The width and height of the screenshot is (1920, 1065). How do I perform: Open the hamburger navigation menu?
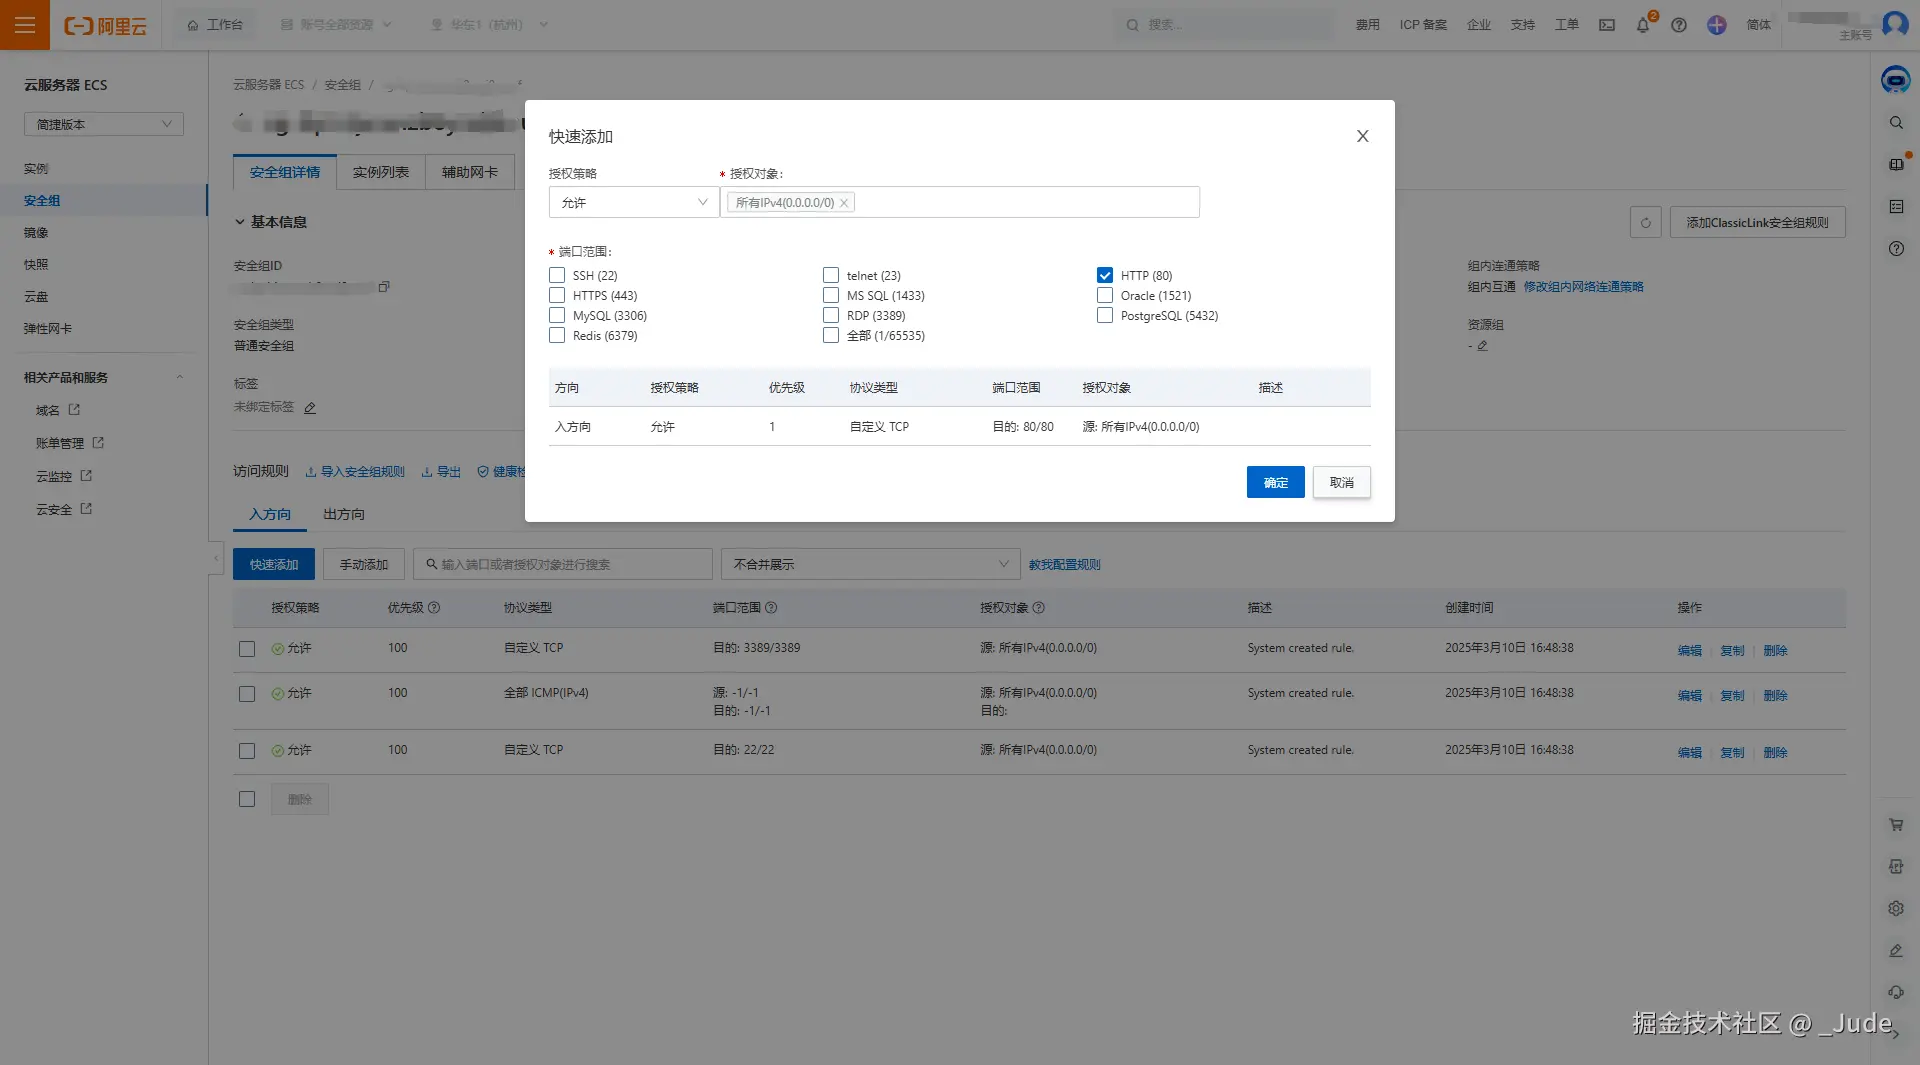[x=25, y=25]
